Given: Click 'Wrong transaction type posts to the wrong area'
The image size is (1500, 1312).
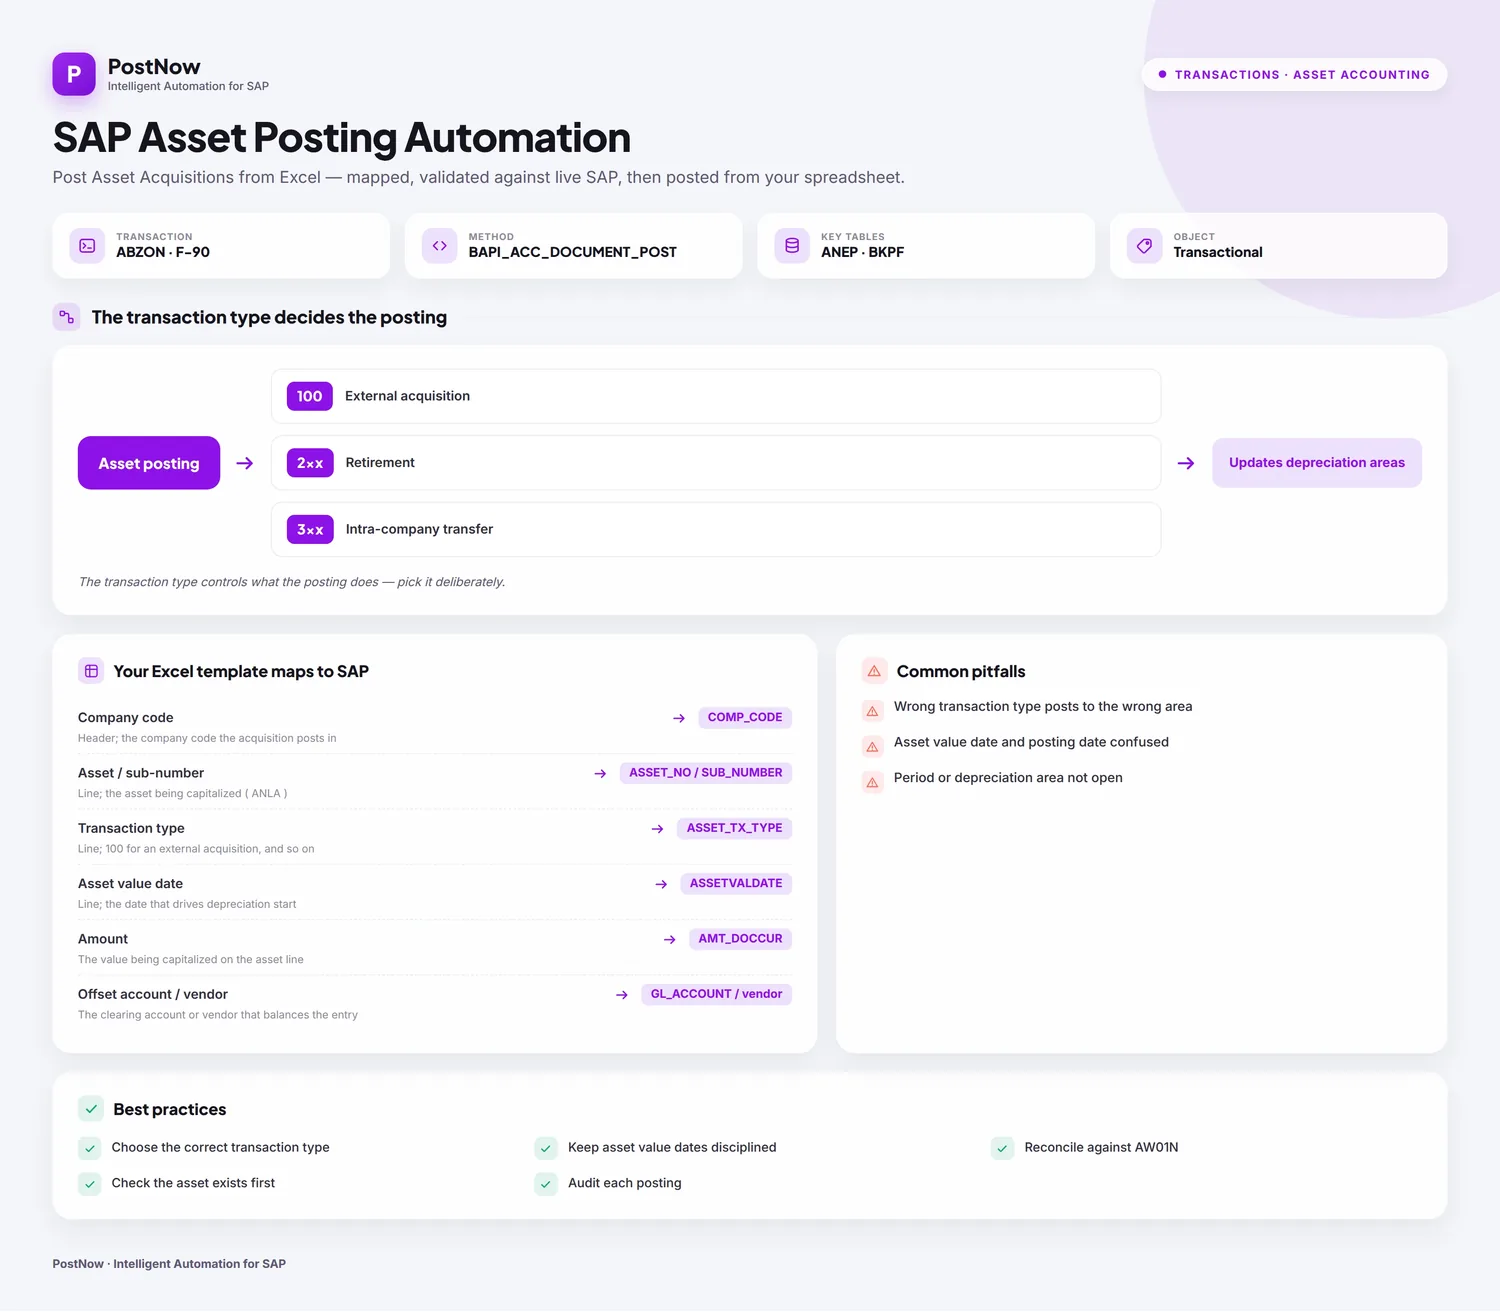Looking at the screenshot, I should (1043, 706).
